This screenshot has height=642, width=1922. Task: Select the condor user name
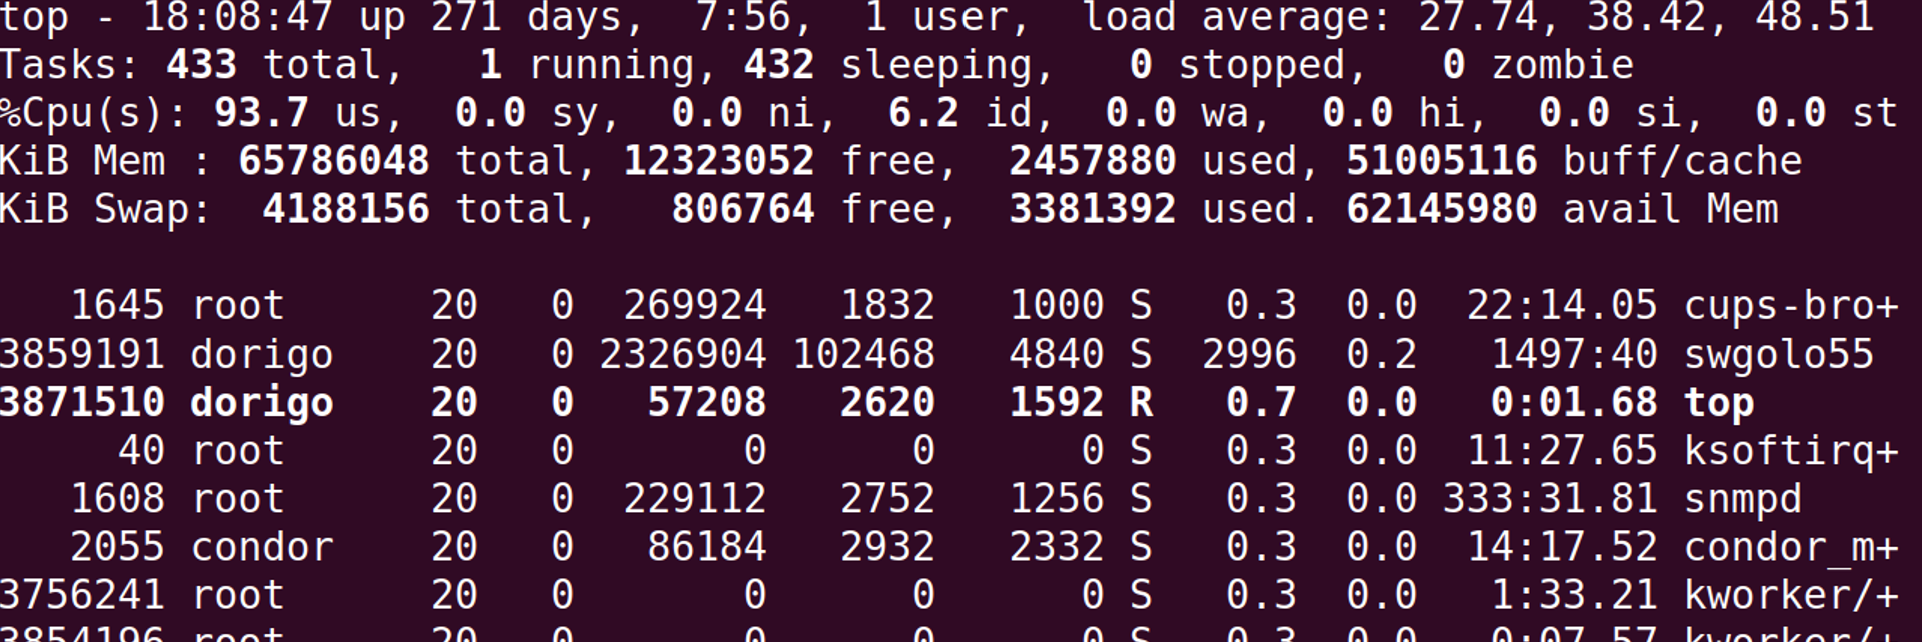click(261, 547)
